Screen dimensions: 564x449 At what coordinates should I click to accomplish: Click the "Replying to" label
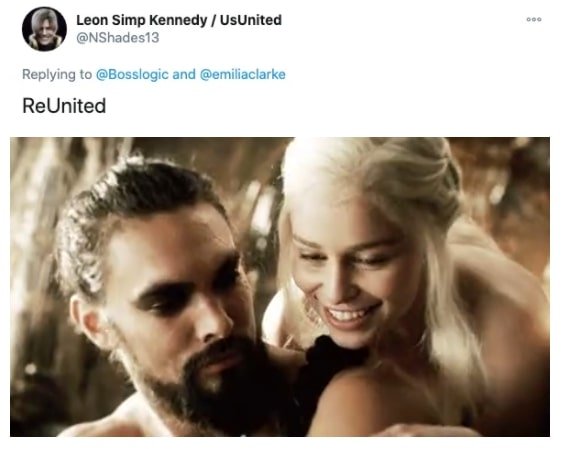pos(57,74)
